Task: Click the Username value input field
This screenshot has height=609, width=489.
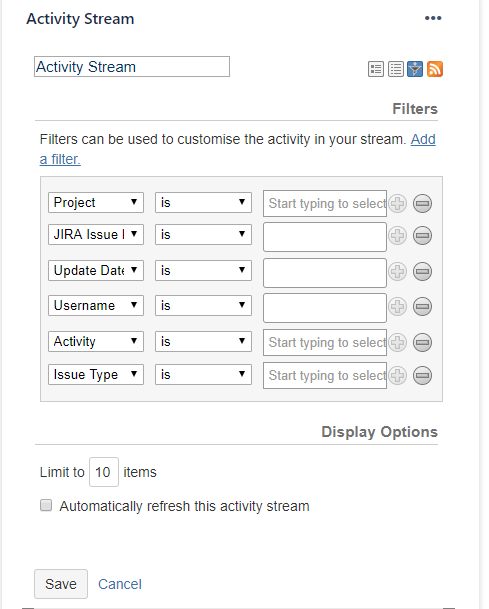Action: pos(325,308)
